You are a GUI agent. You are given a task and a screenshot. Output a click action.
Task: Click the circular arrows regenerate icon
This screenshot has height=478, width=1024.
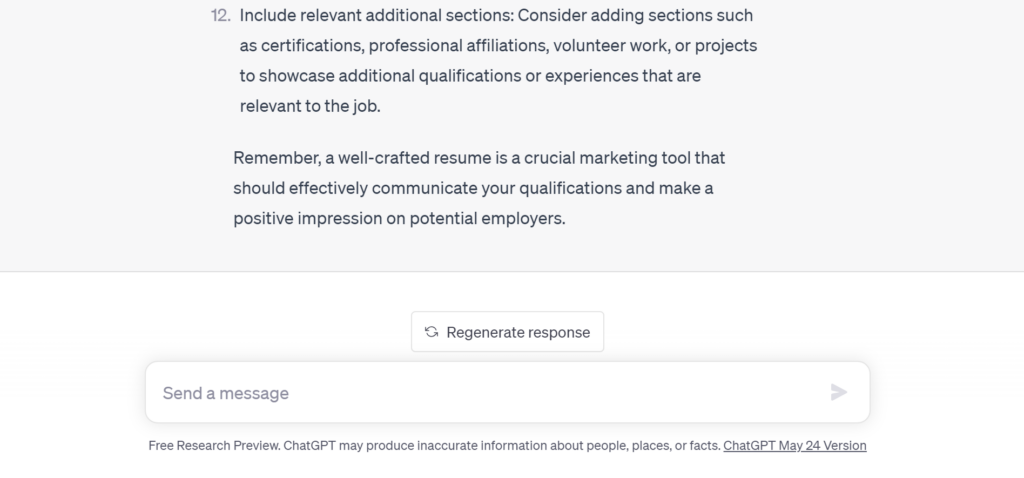431,332
